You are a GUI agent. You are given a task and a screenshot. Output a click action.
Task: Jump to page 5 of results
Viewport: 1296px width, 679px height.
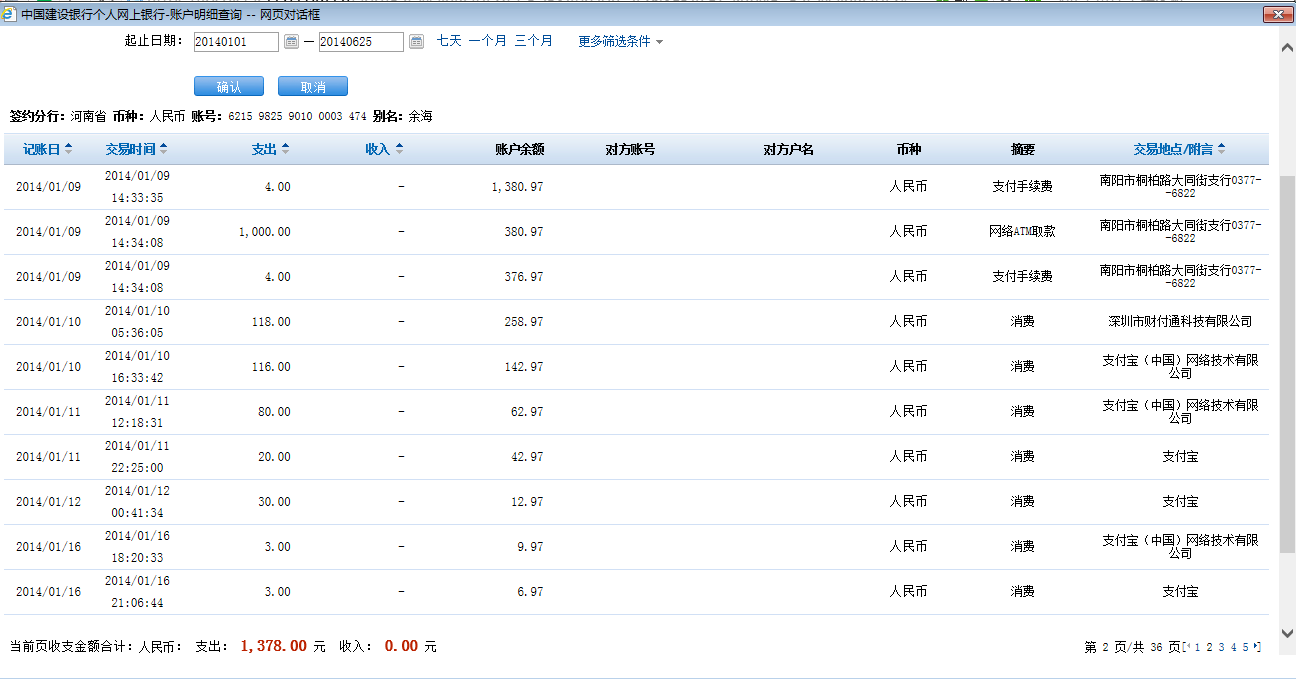tap(1245, 647)
